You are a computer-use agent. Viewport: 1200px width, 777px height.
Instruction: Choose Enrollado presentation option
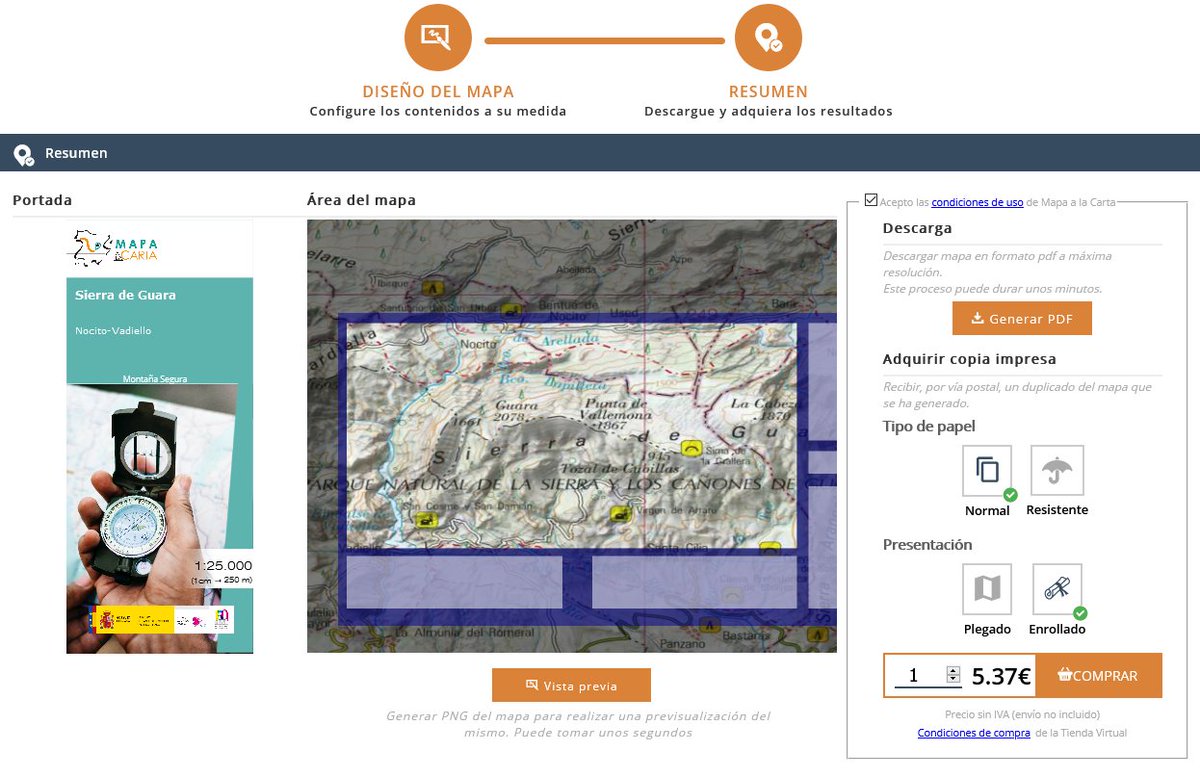coord(1057,589)
